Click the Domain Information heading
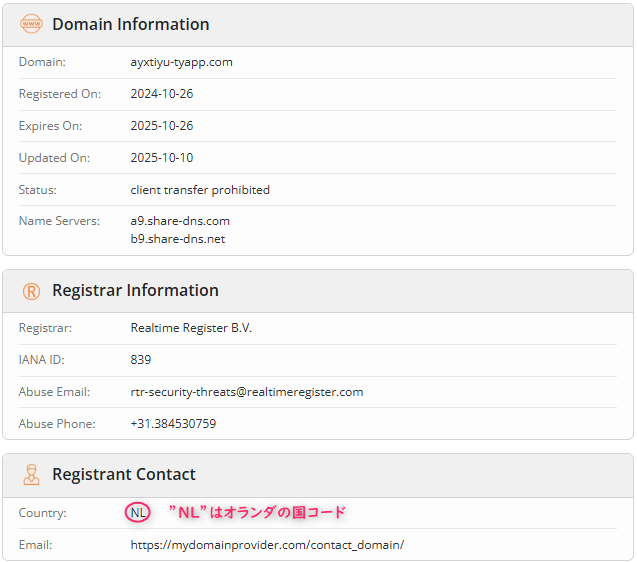The height and width of the screenshot is (562, 637). [130, 24]
